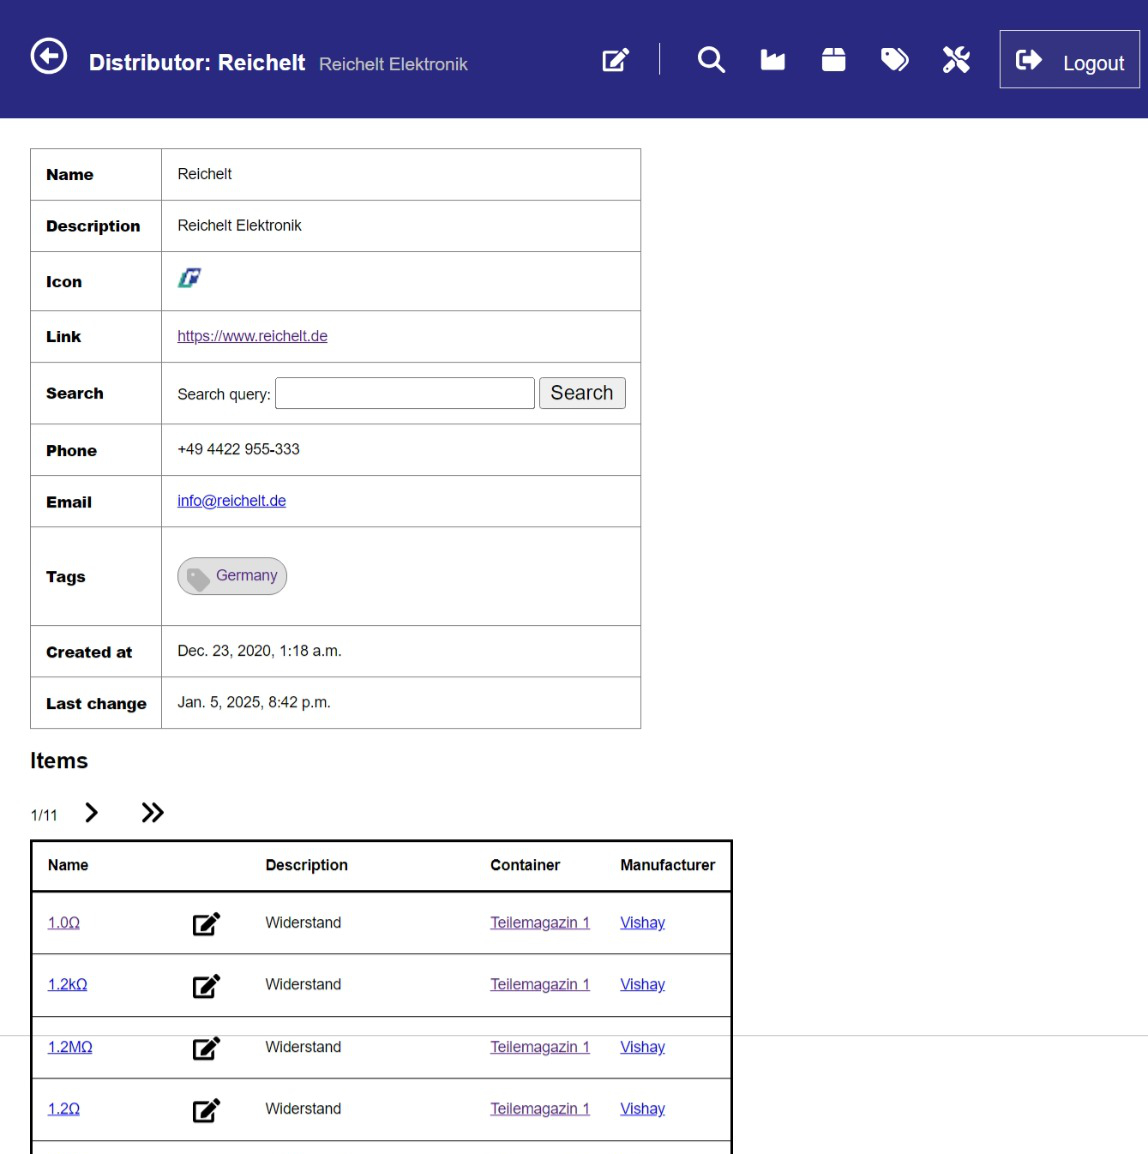Screen dimensions: 1148x1154
Task: Open search via magnifying glass icon
Action: [x=711, y=60]
